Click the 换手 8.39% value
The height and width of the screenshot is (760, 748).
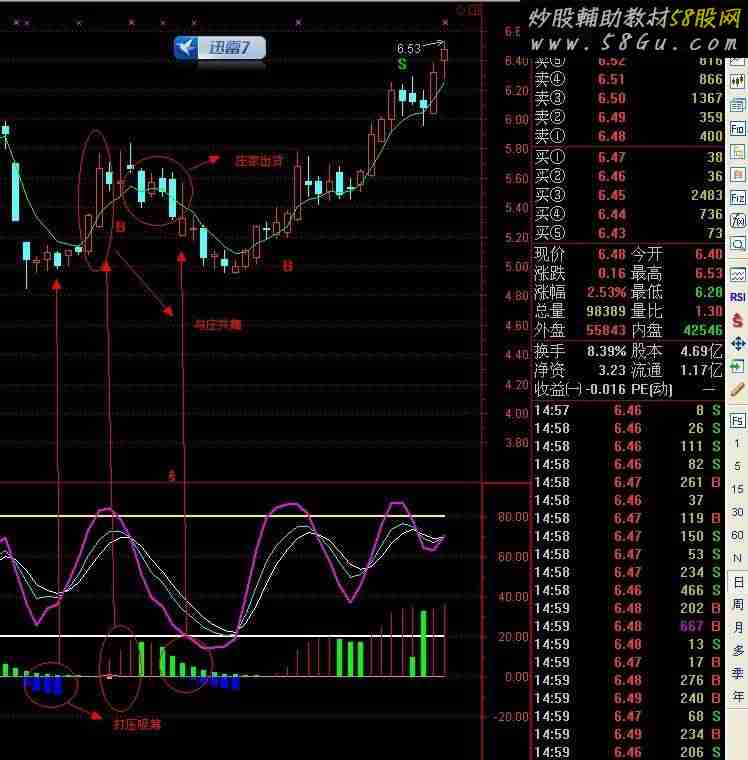tap(606, 351)
